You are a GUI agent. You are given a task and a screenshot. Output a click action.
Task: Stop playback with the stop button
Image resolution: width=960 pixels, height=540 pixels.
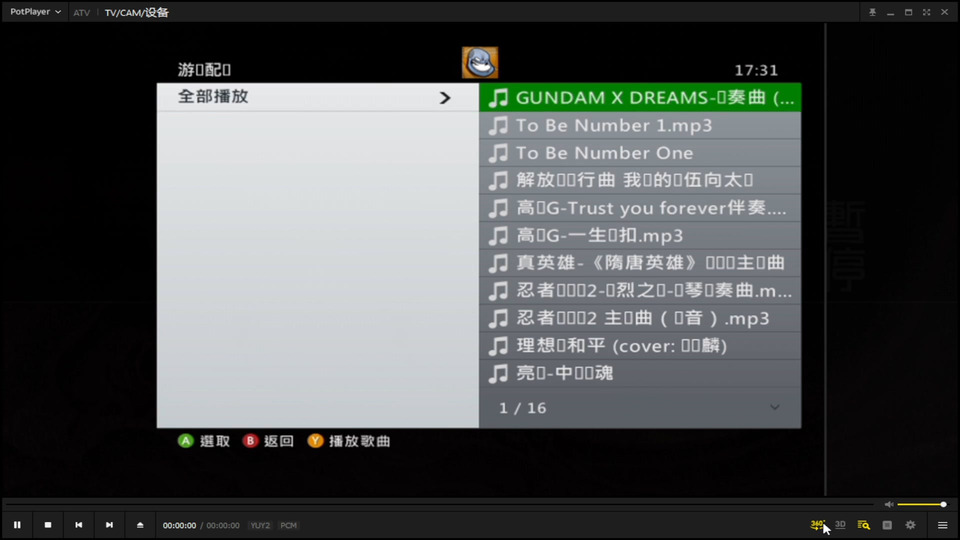pos(48,525)
